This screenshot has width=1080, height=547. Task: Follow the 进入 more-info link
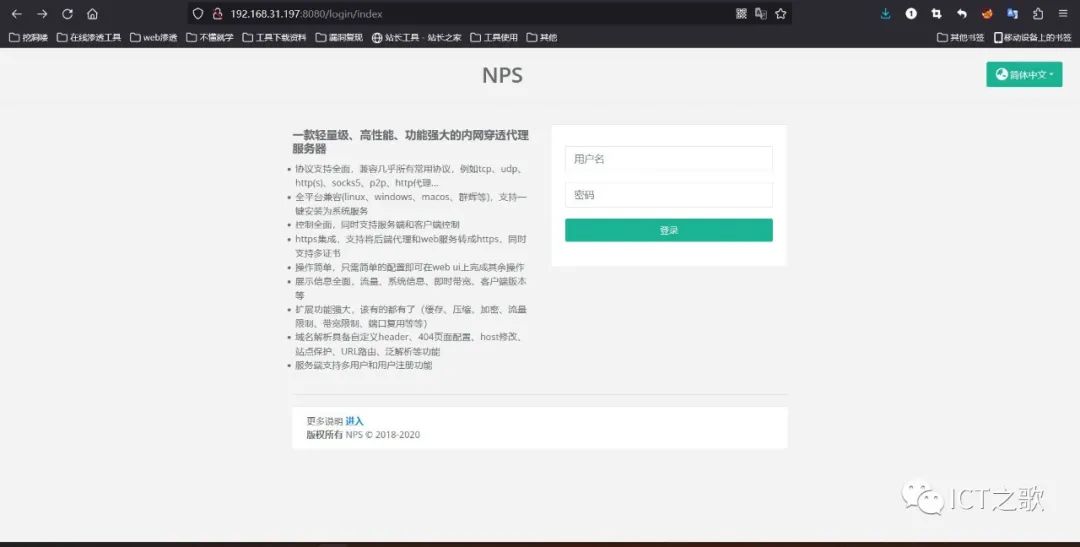354,421
